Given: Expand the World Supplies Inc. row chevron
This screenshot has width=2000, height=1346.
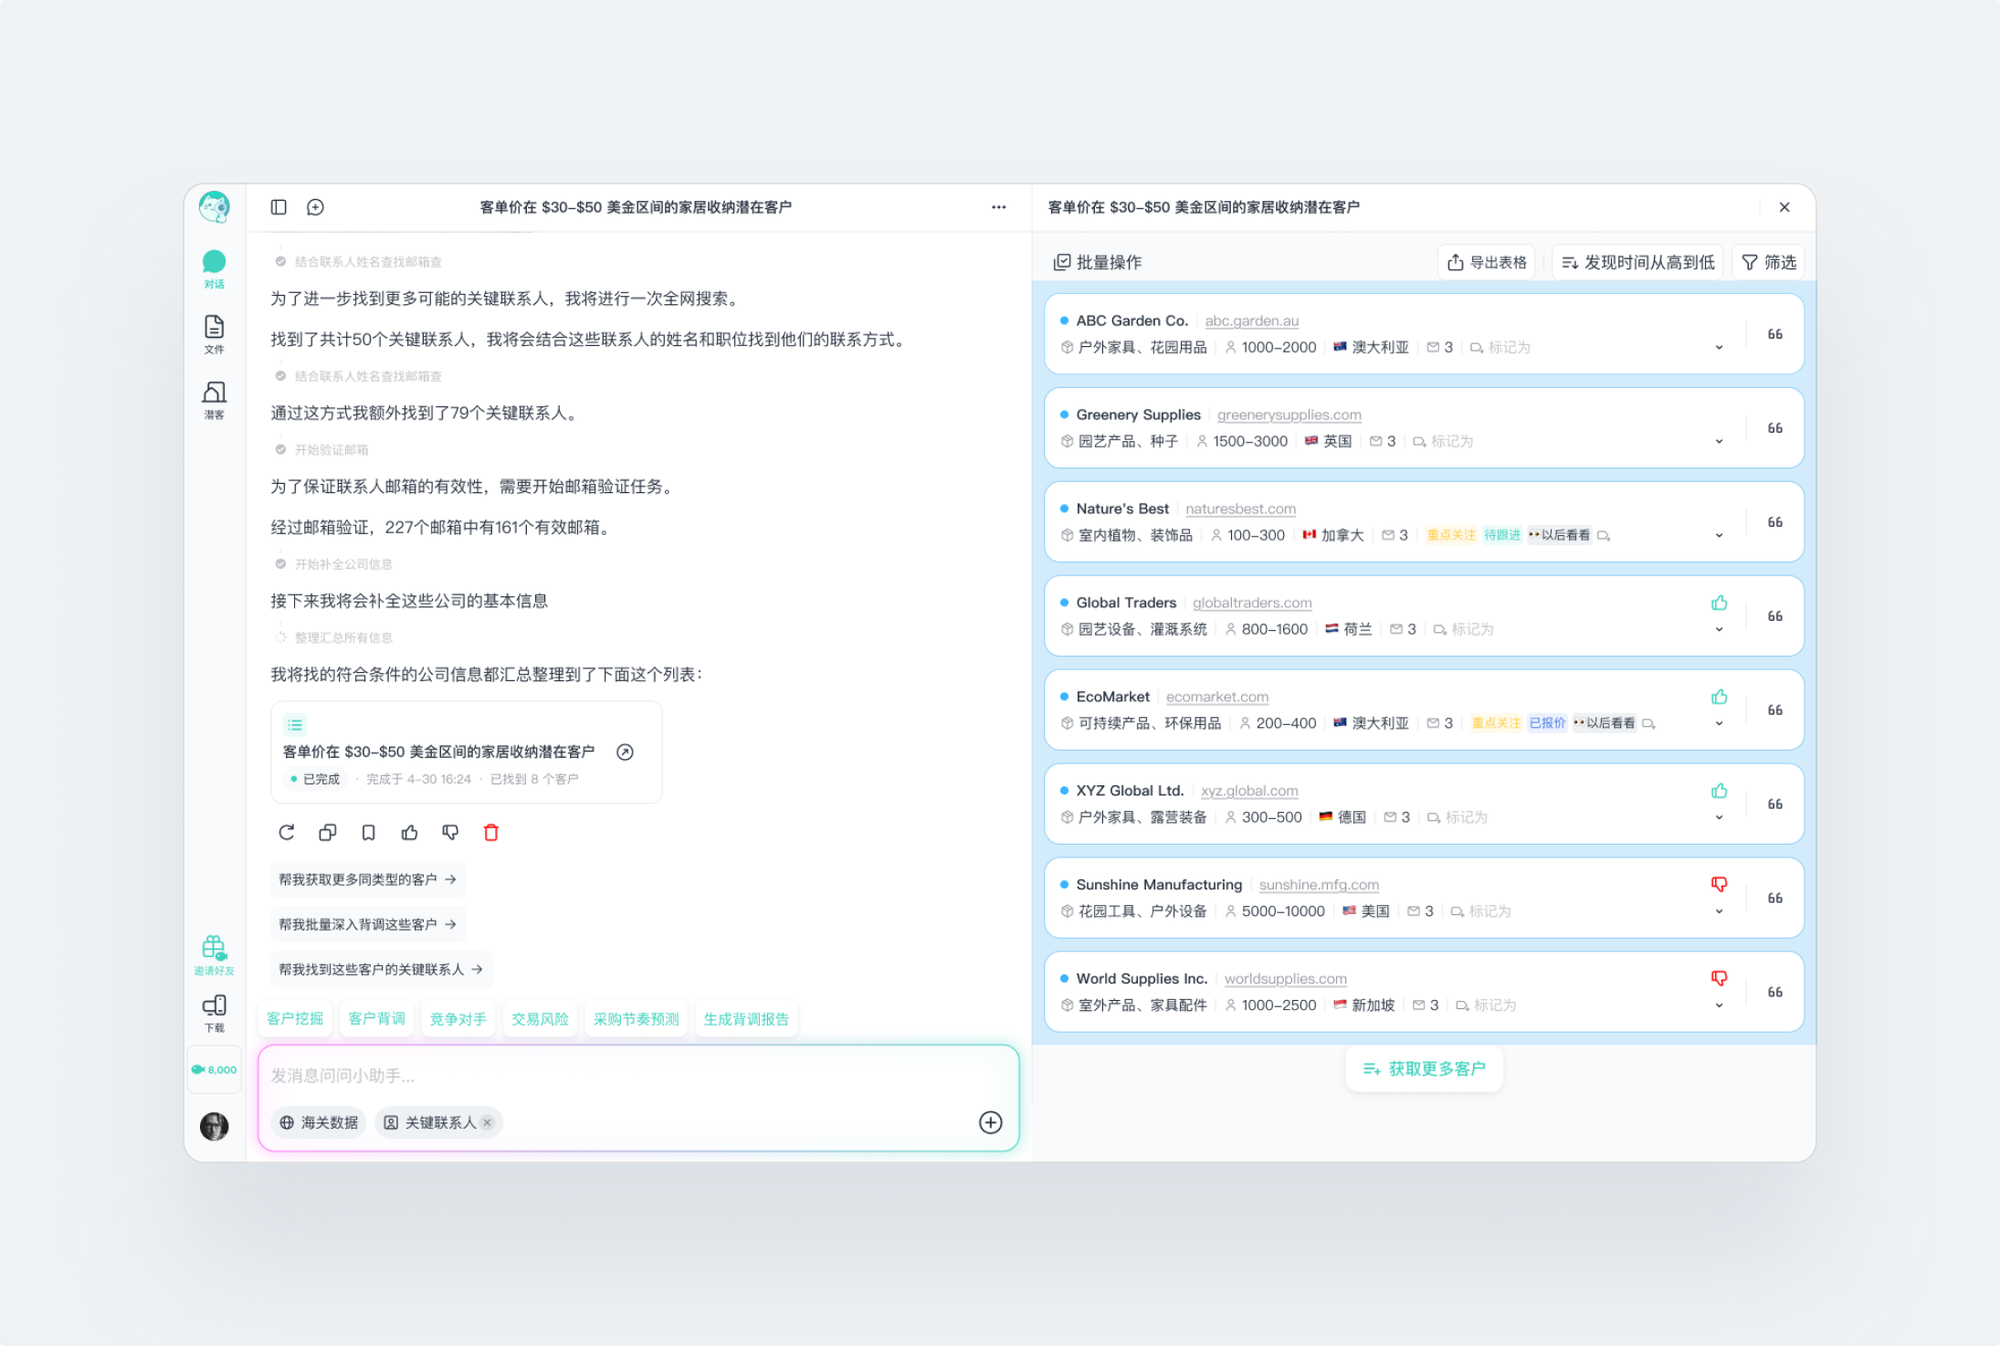Looking at the screenshot, I should 1719,1006.
